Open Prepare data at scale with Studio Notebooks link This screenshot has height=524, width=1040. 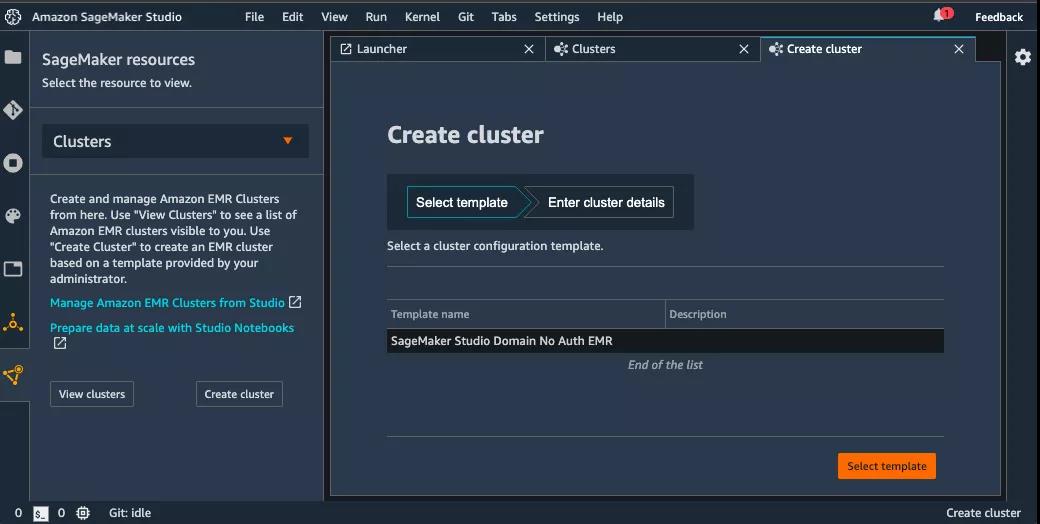pos(172,328)
